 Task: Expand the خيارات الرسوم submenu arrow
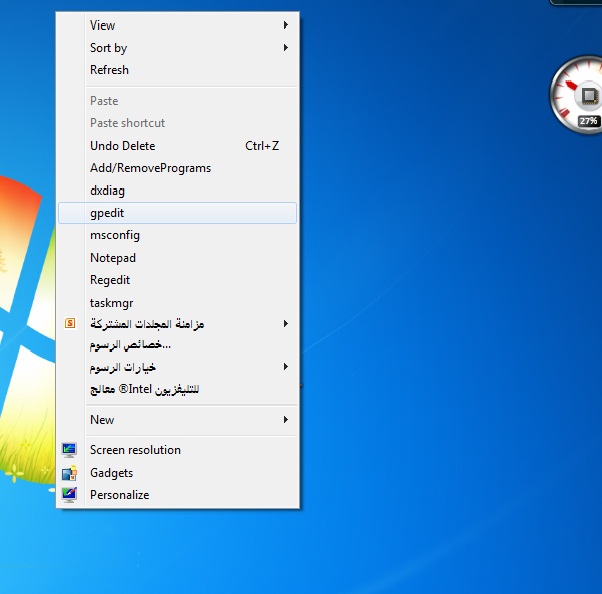click(286, 366)
